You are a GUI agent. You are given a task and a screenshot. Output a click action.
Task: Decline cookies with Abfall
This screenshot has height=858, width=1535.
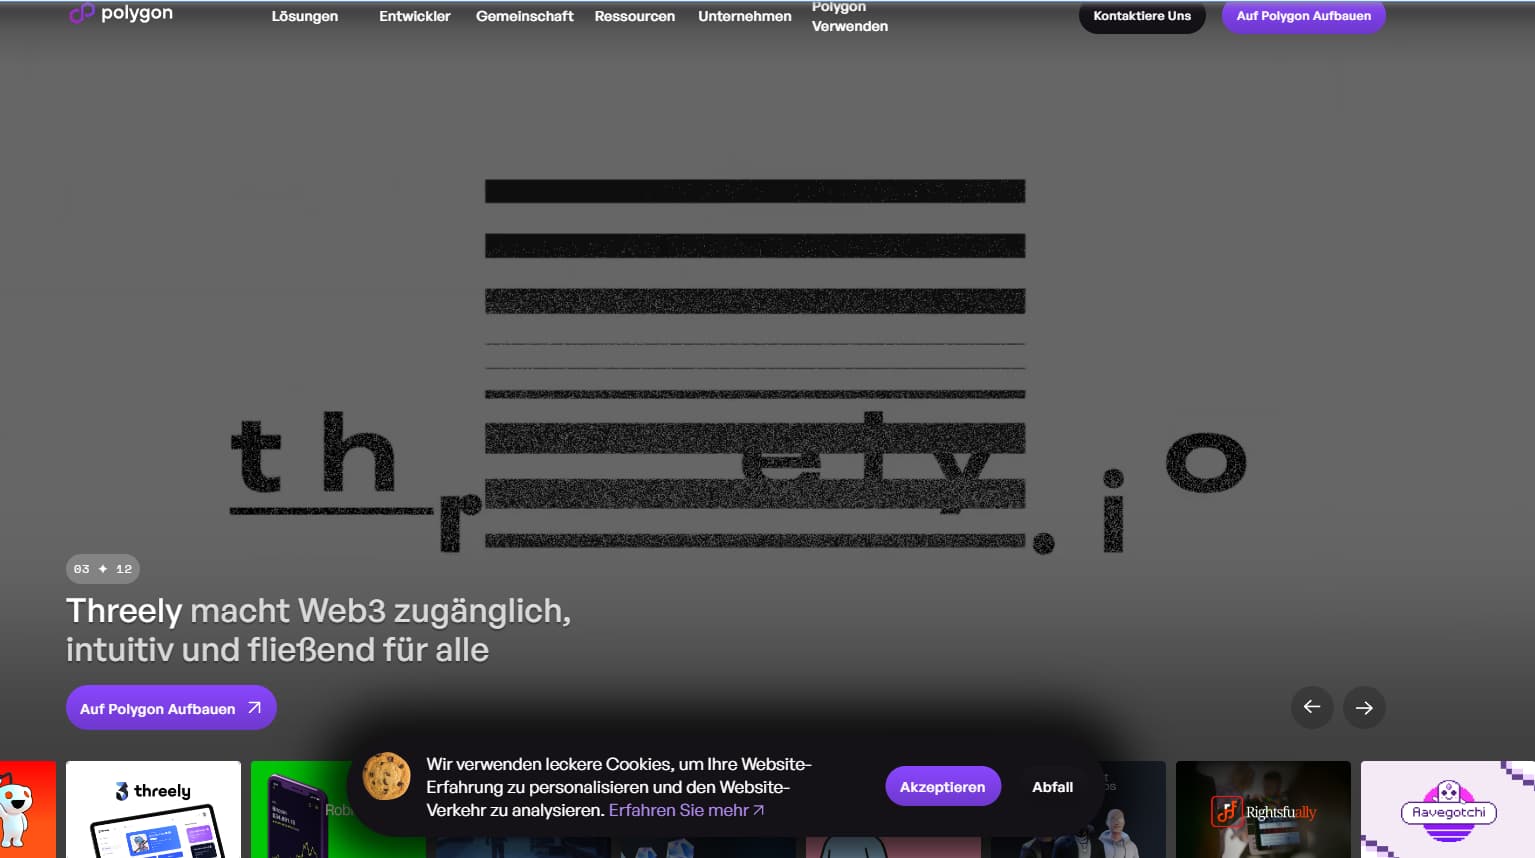[1053, 787]
